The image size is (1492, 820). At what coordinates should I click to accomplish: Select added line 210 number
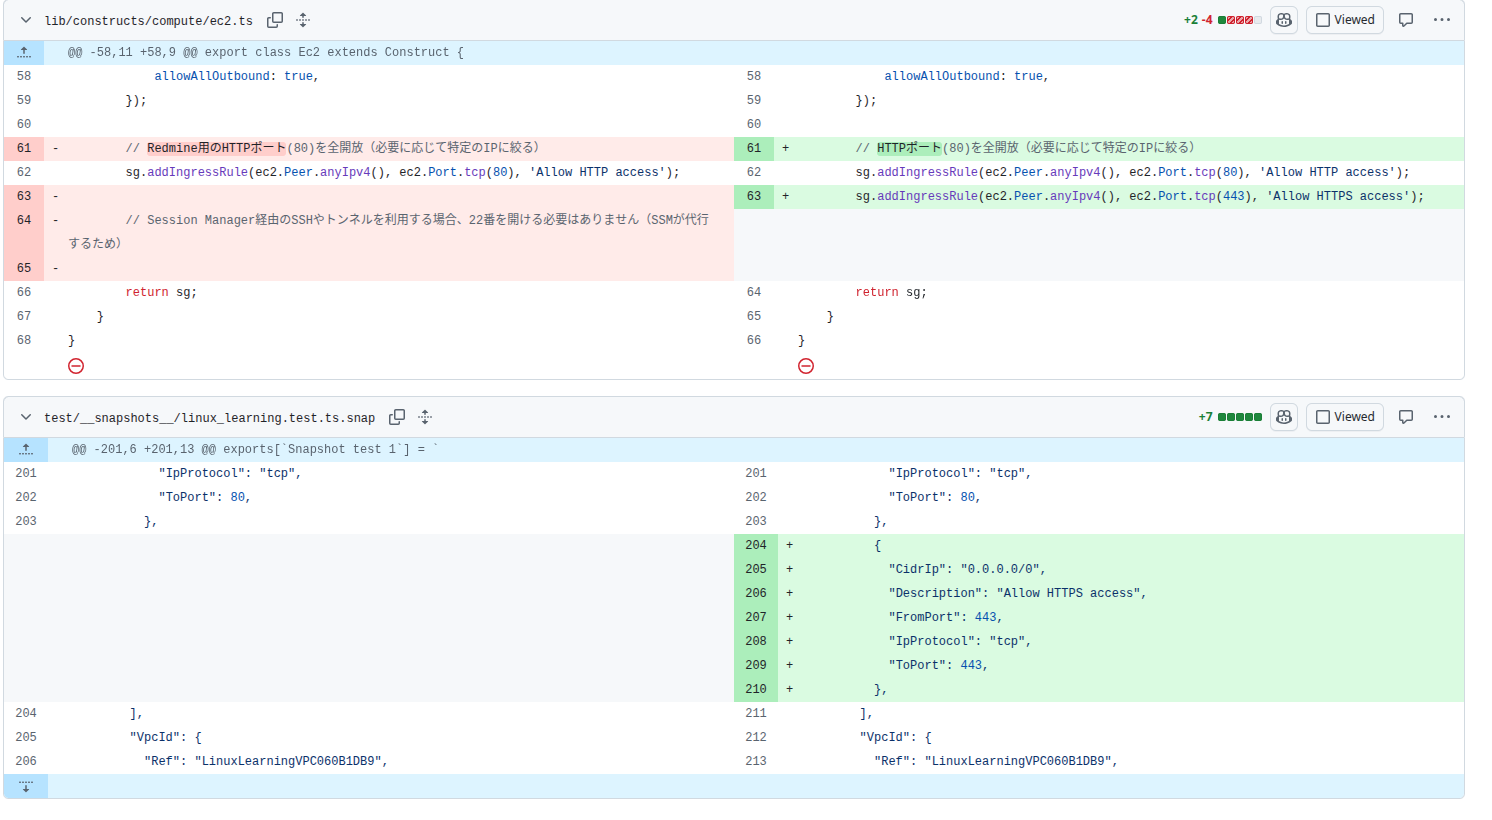pyautogui.click(x=756, y=689)
